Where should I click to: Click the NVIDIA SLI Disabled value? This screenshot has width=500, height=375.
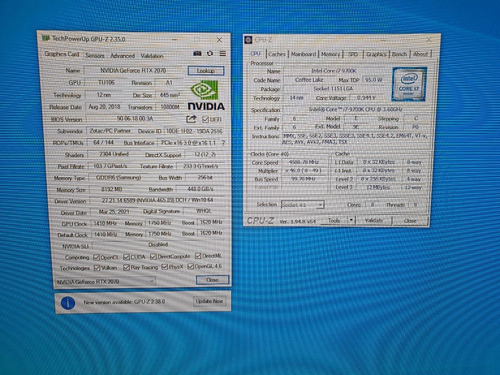(158, 245)
